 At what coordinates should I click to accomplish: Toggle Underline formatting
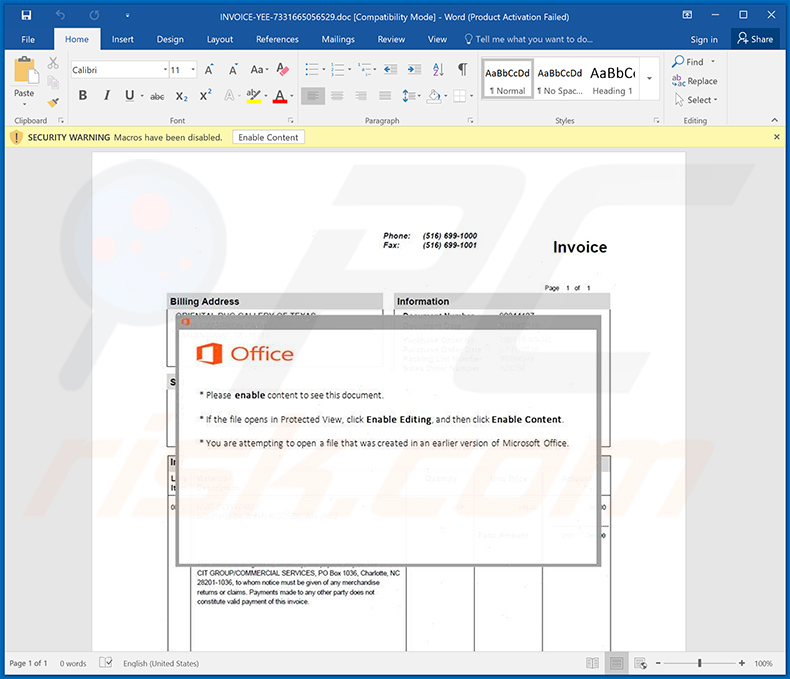pos(129,95)
